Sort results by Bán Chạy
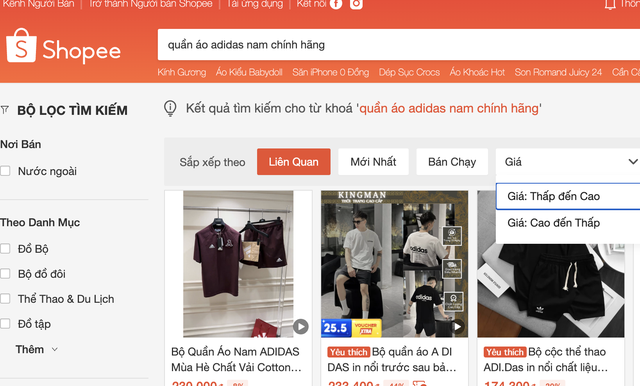 pyautogui.click(x=452, y=162)
